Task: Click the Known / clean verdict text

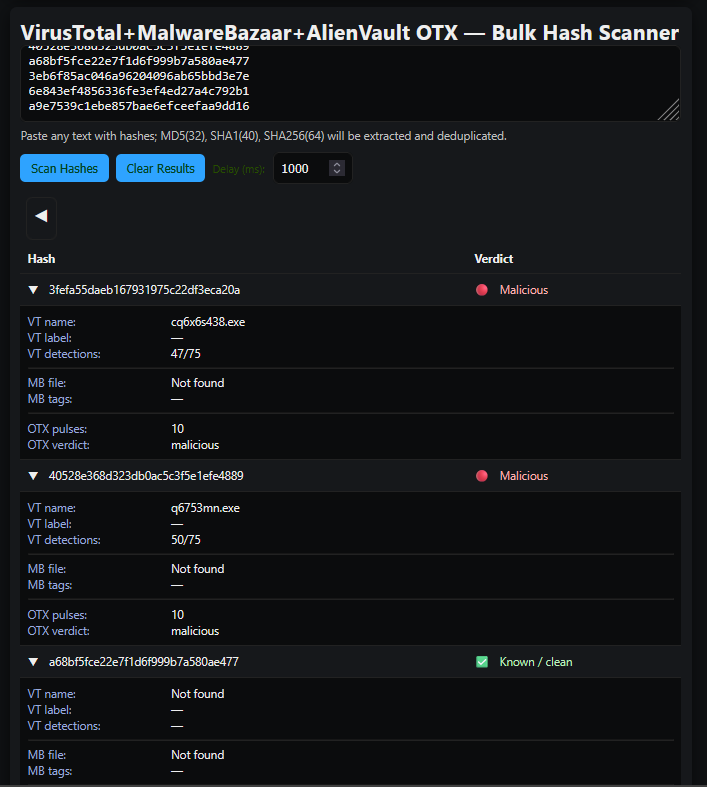Action: click(x=536, y=662)
